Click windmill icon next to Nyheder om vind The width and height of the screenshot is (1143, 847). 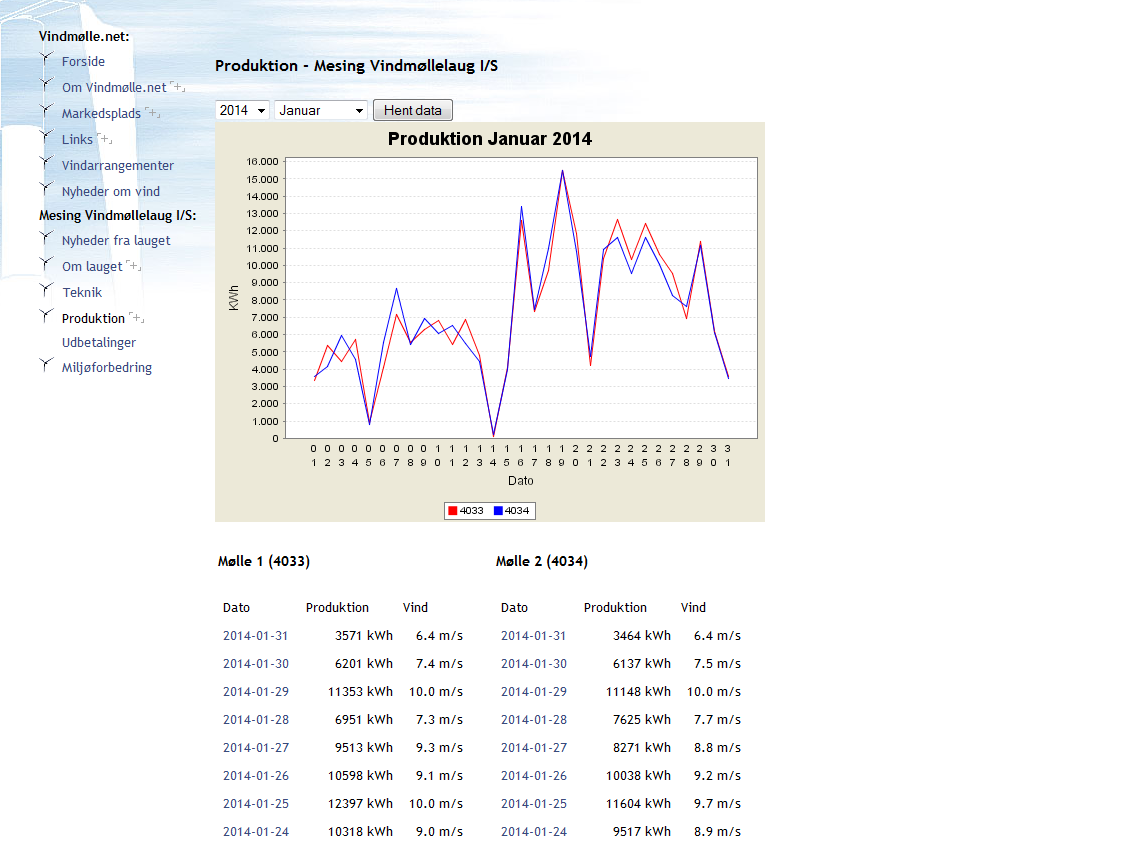pos(45,190)
